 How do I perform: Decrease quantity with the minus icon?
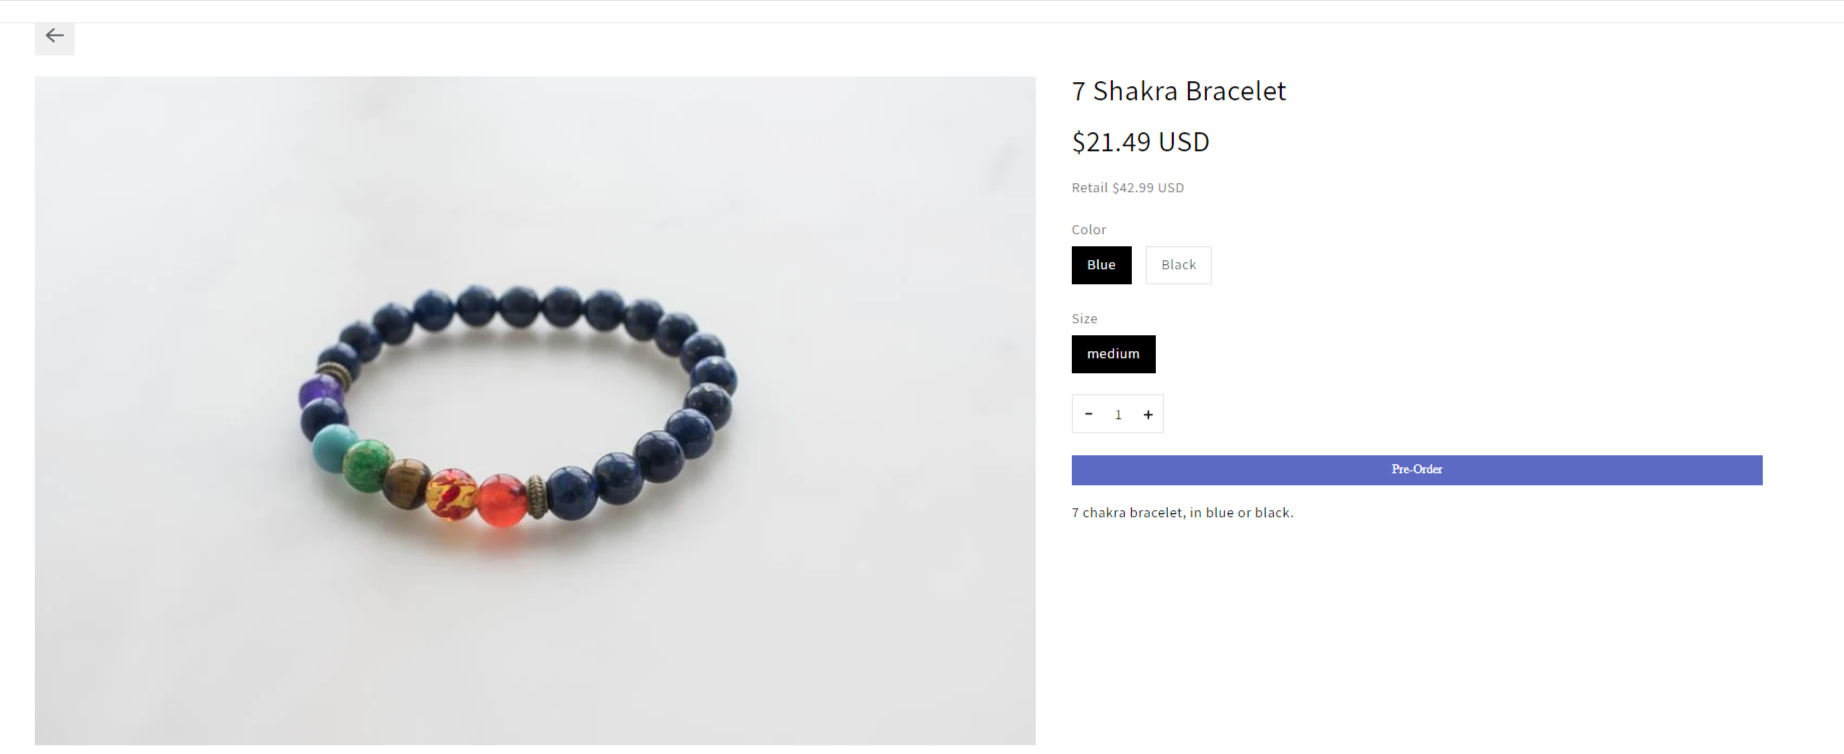[1089, 414]
